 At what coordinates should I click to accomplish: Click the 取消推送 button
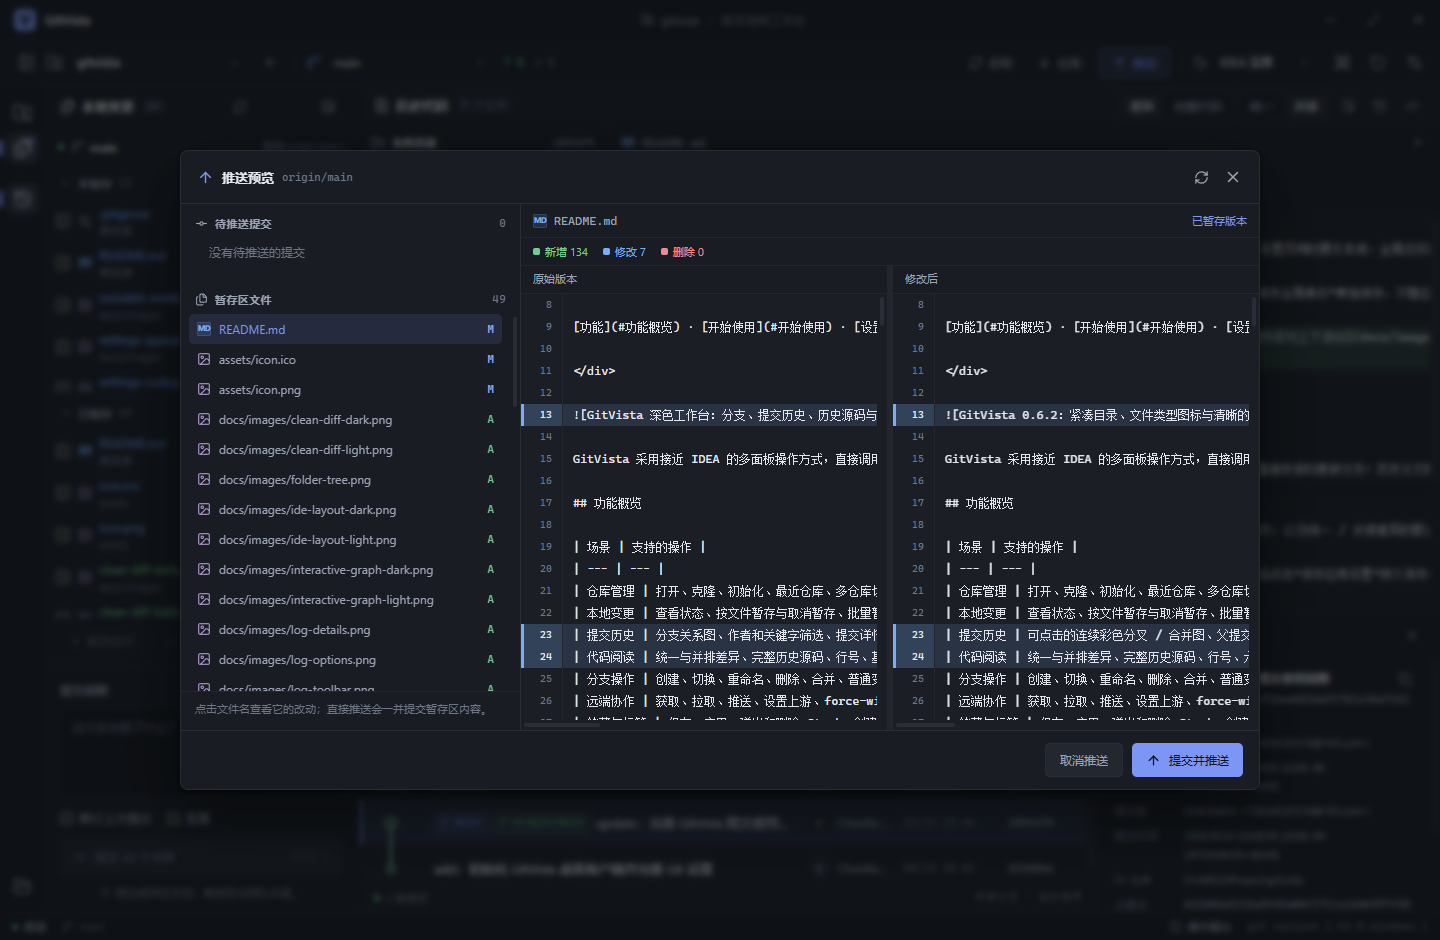[1084, 760]
